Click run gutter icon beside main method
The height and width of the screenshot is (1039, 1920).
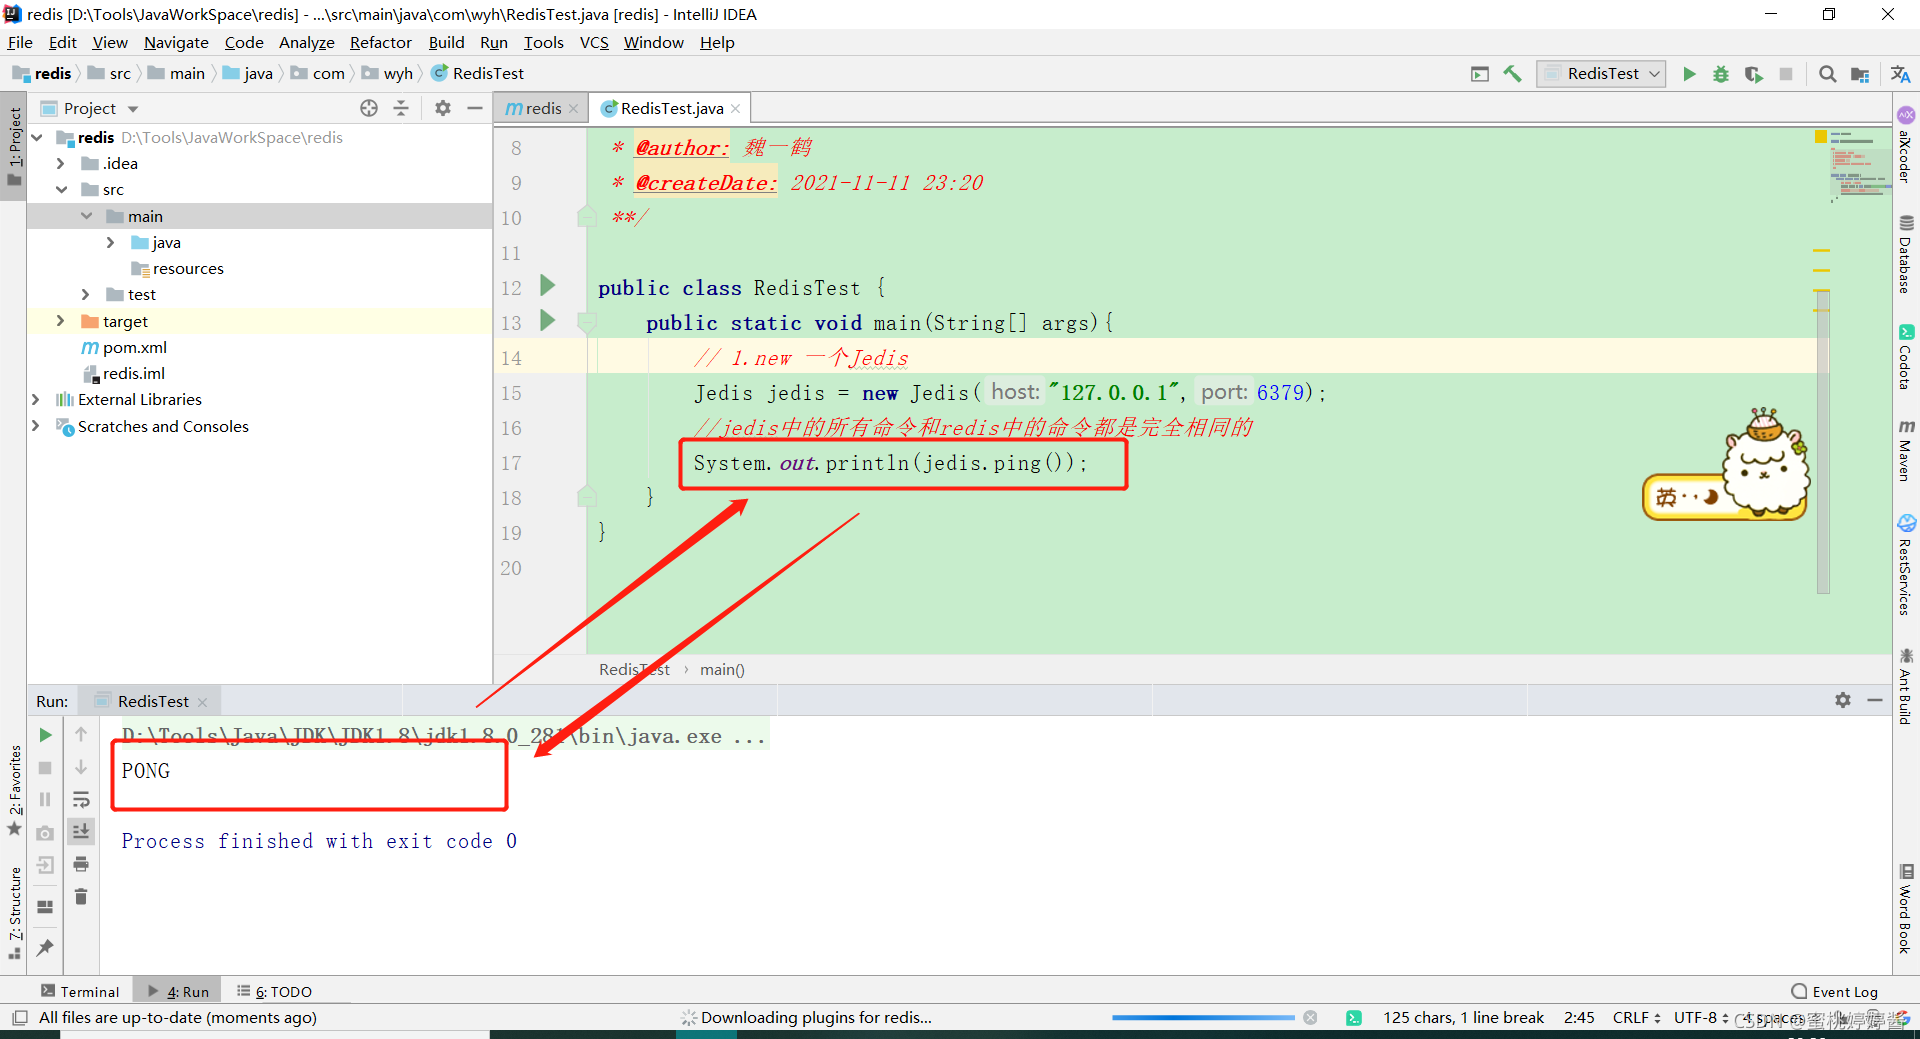(547, 321)
